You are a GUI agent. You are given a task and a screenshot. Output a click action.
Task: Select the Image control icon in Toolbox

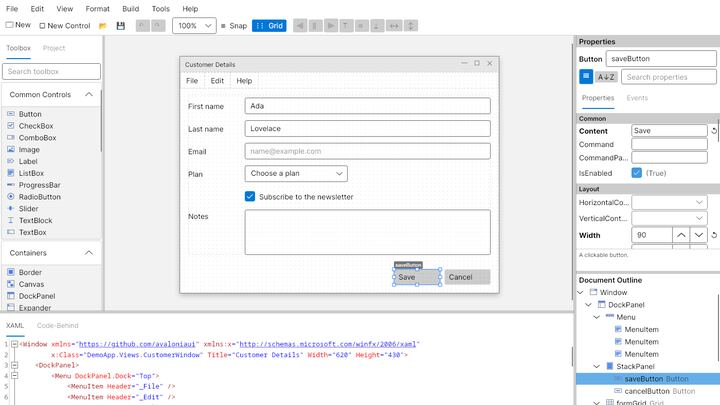[11, 150]
